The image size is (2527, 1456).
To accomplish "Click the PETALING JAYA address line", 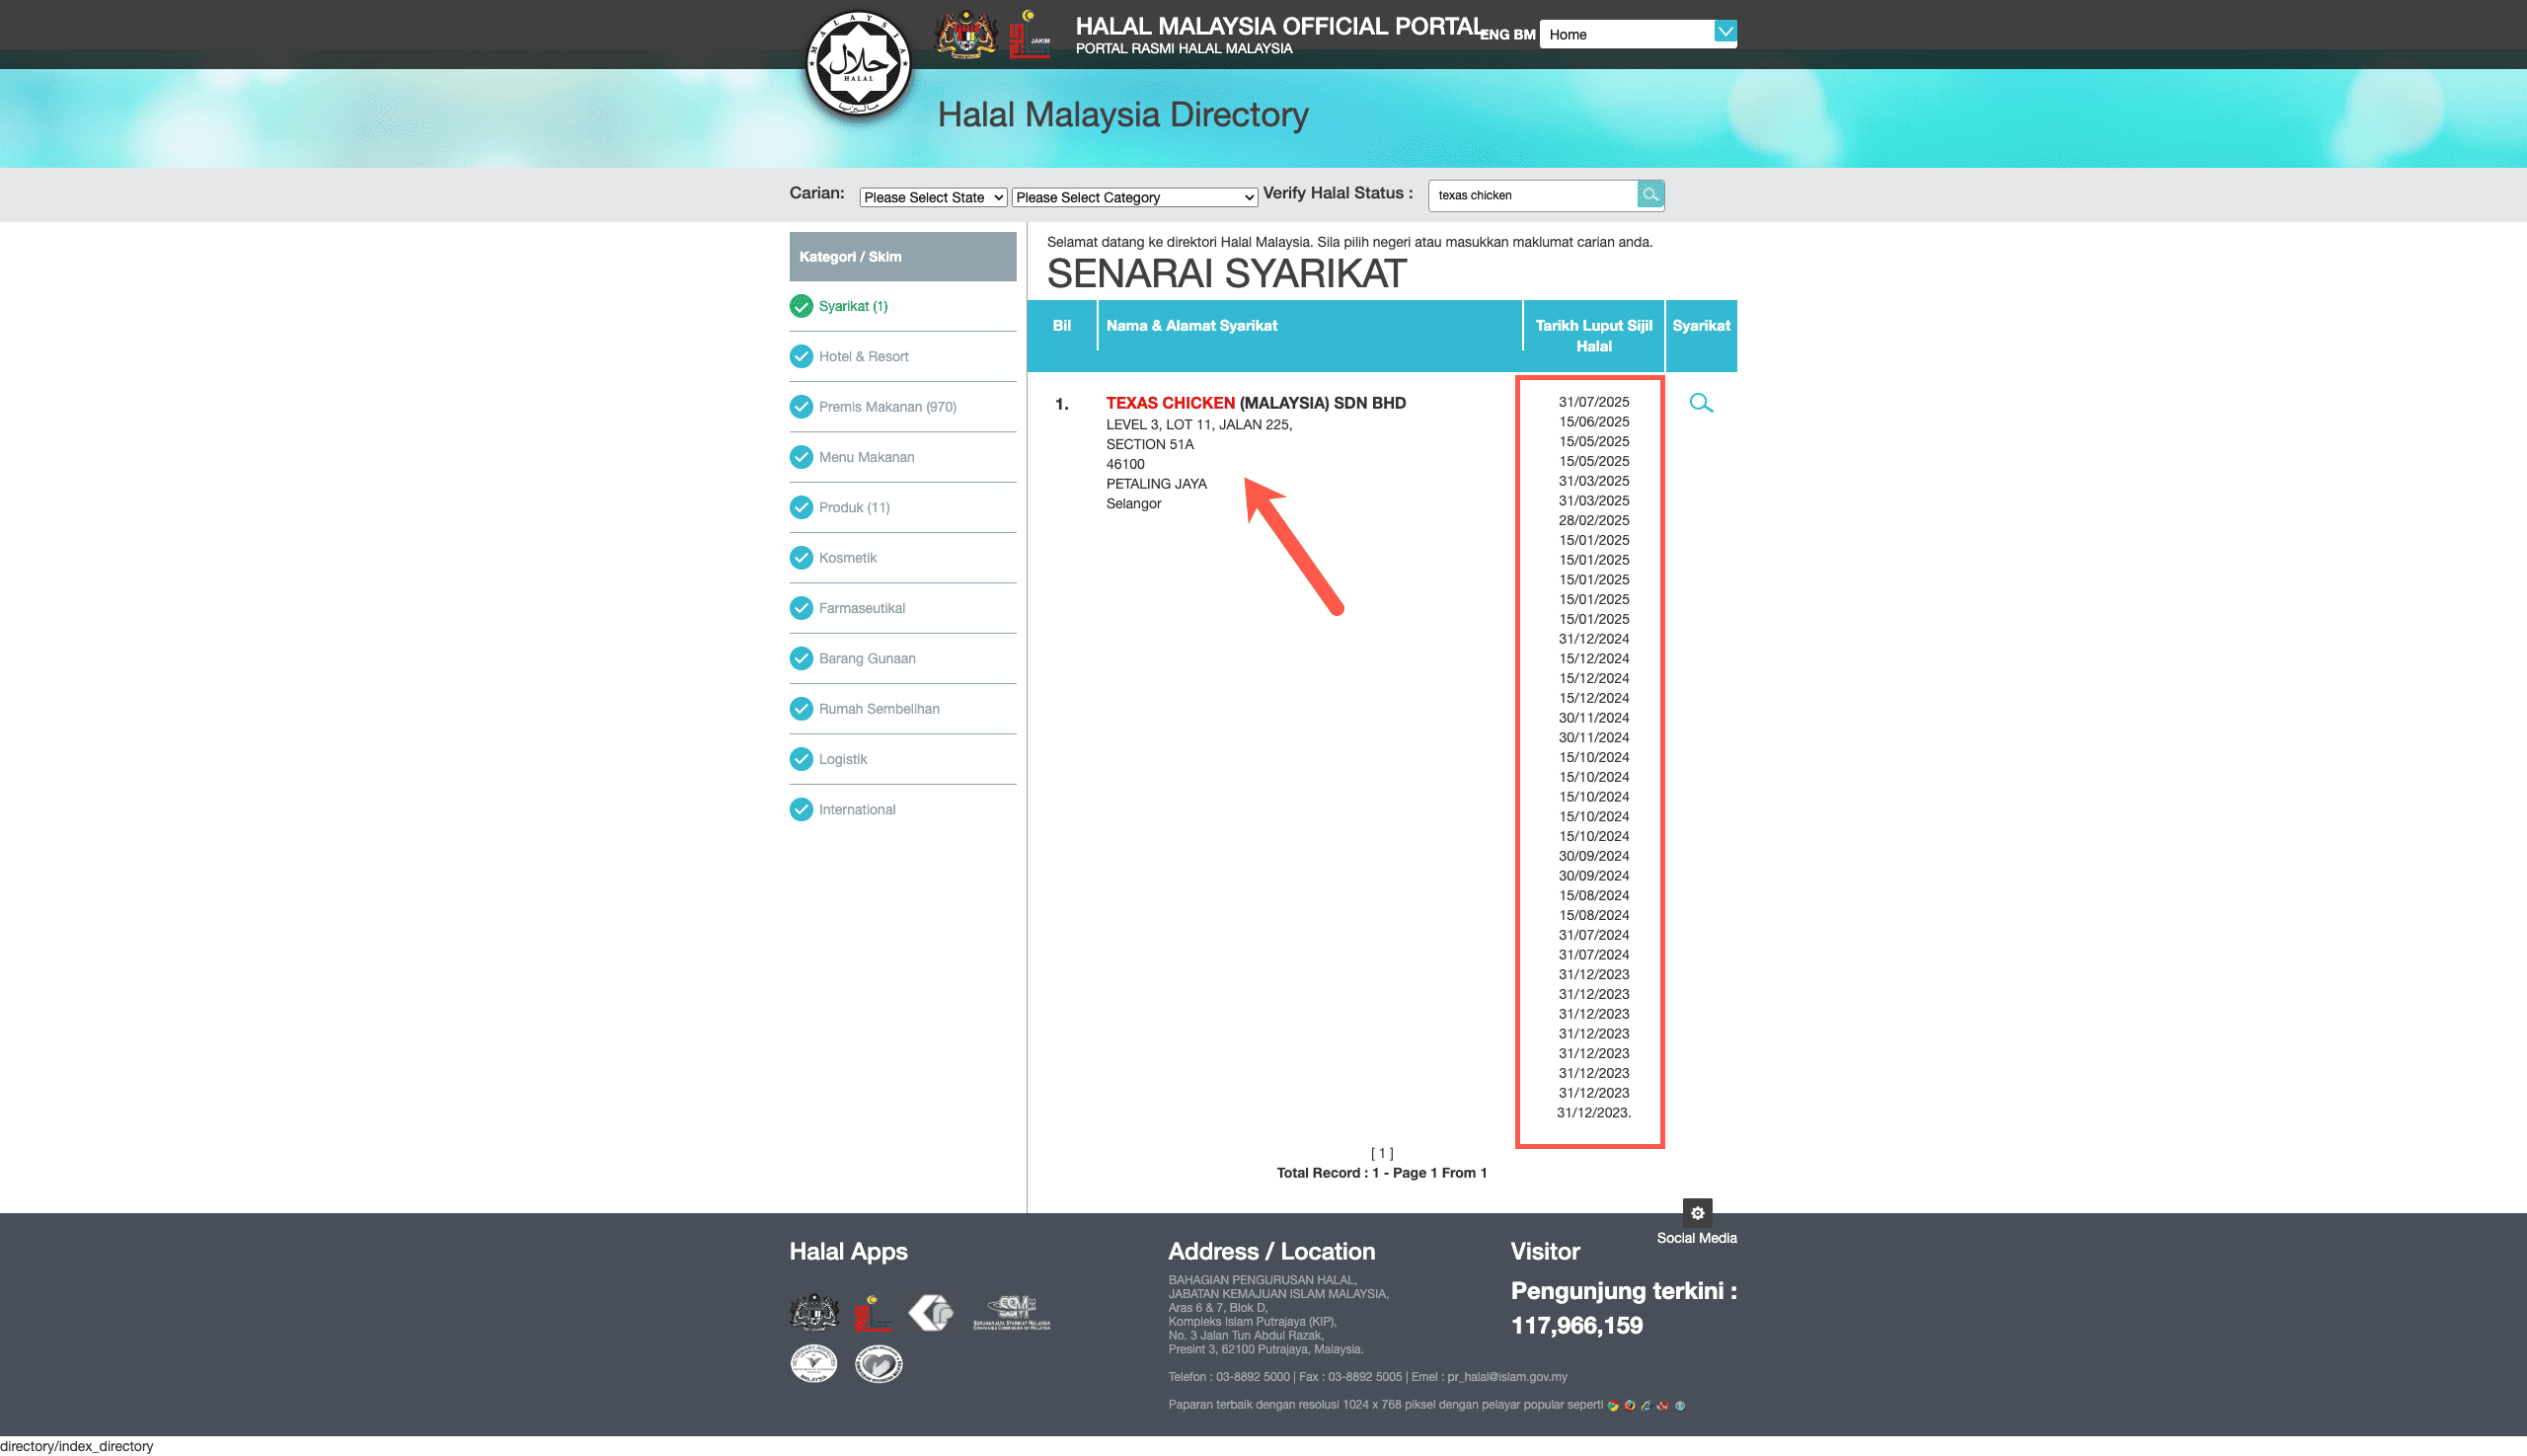I will [x=1156, y=484].
